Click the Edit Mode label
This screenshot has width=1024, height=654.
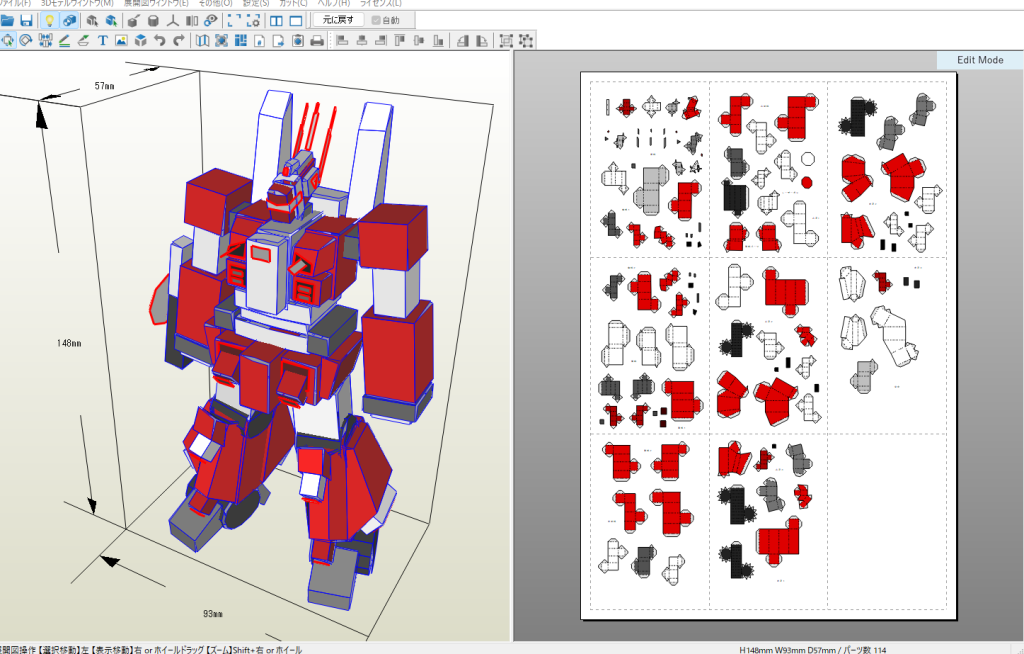pos(980,59)
